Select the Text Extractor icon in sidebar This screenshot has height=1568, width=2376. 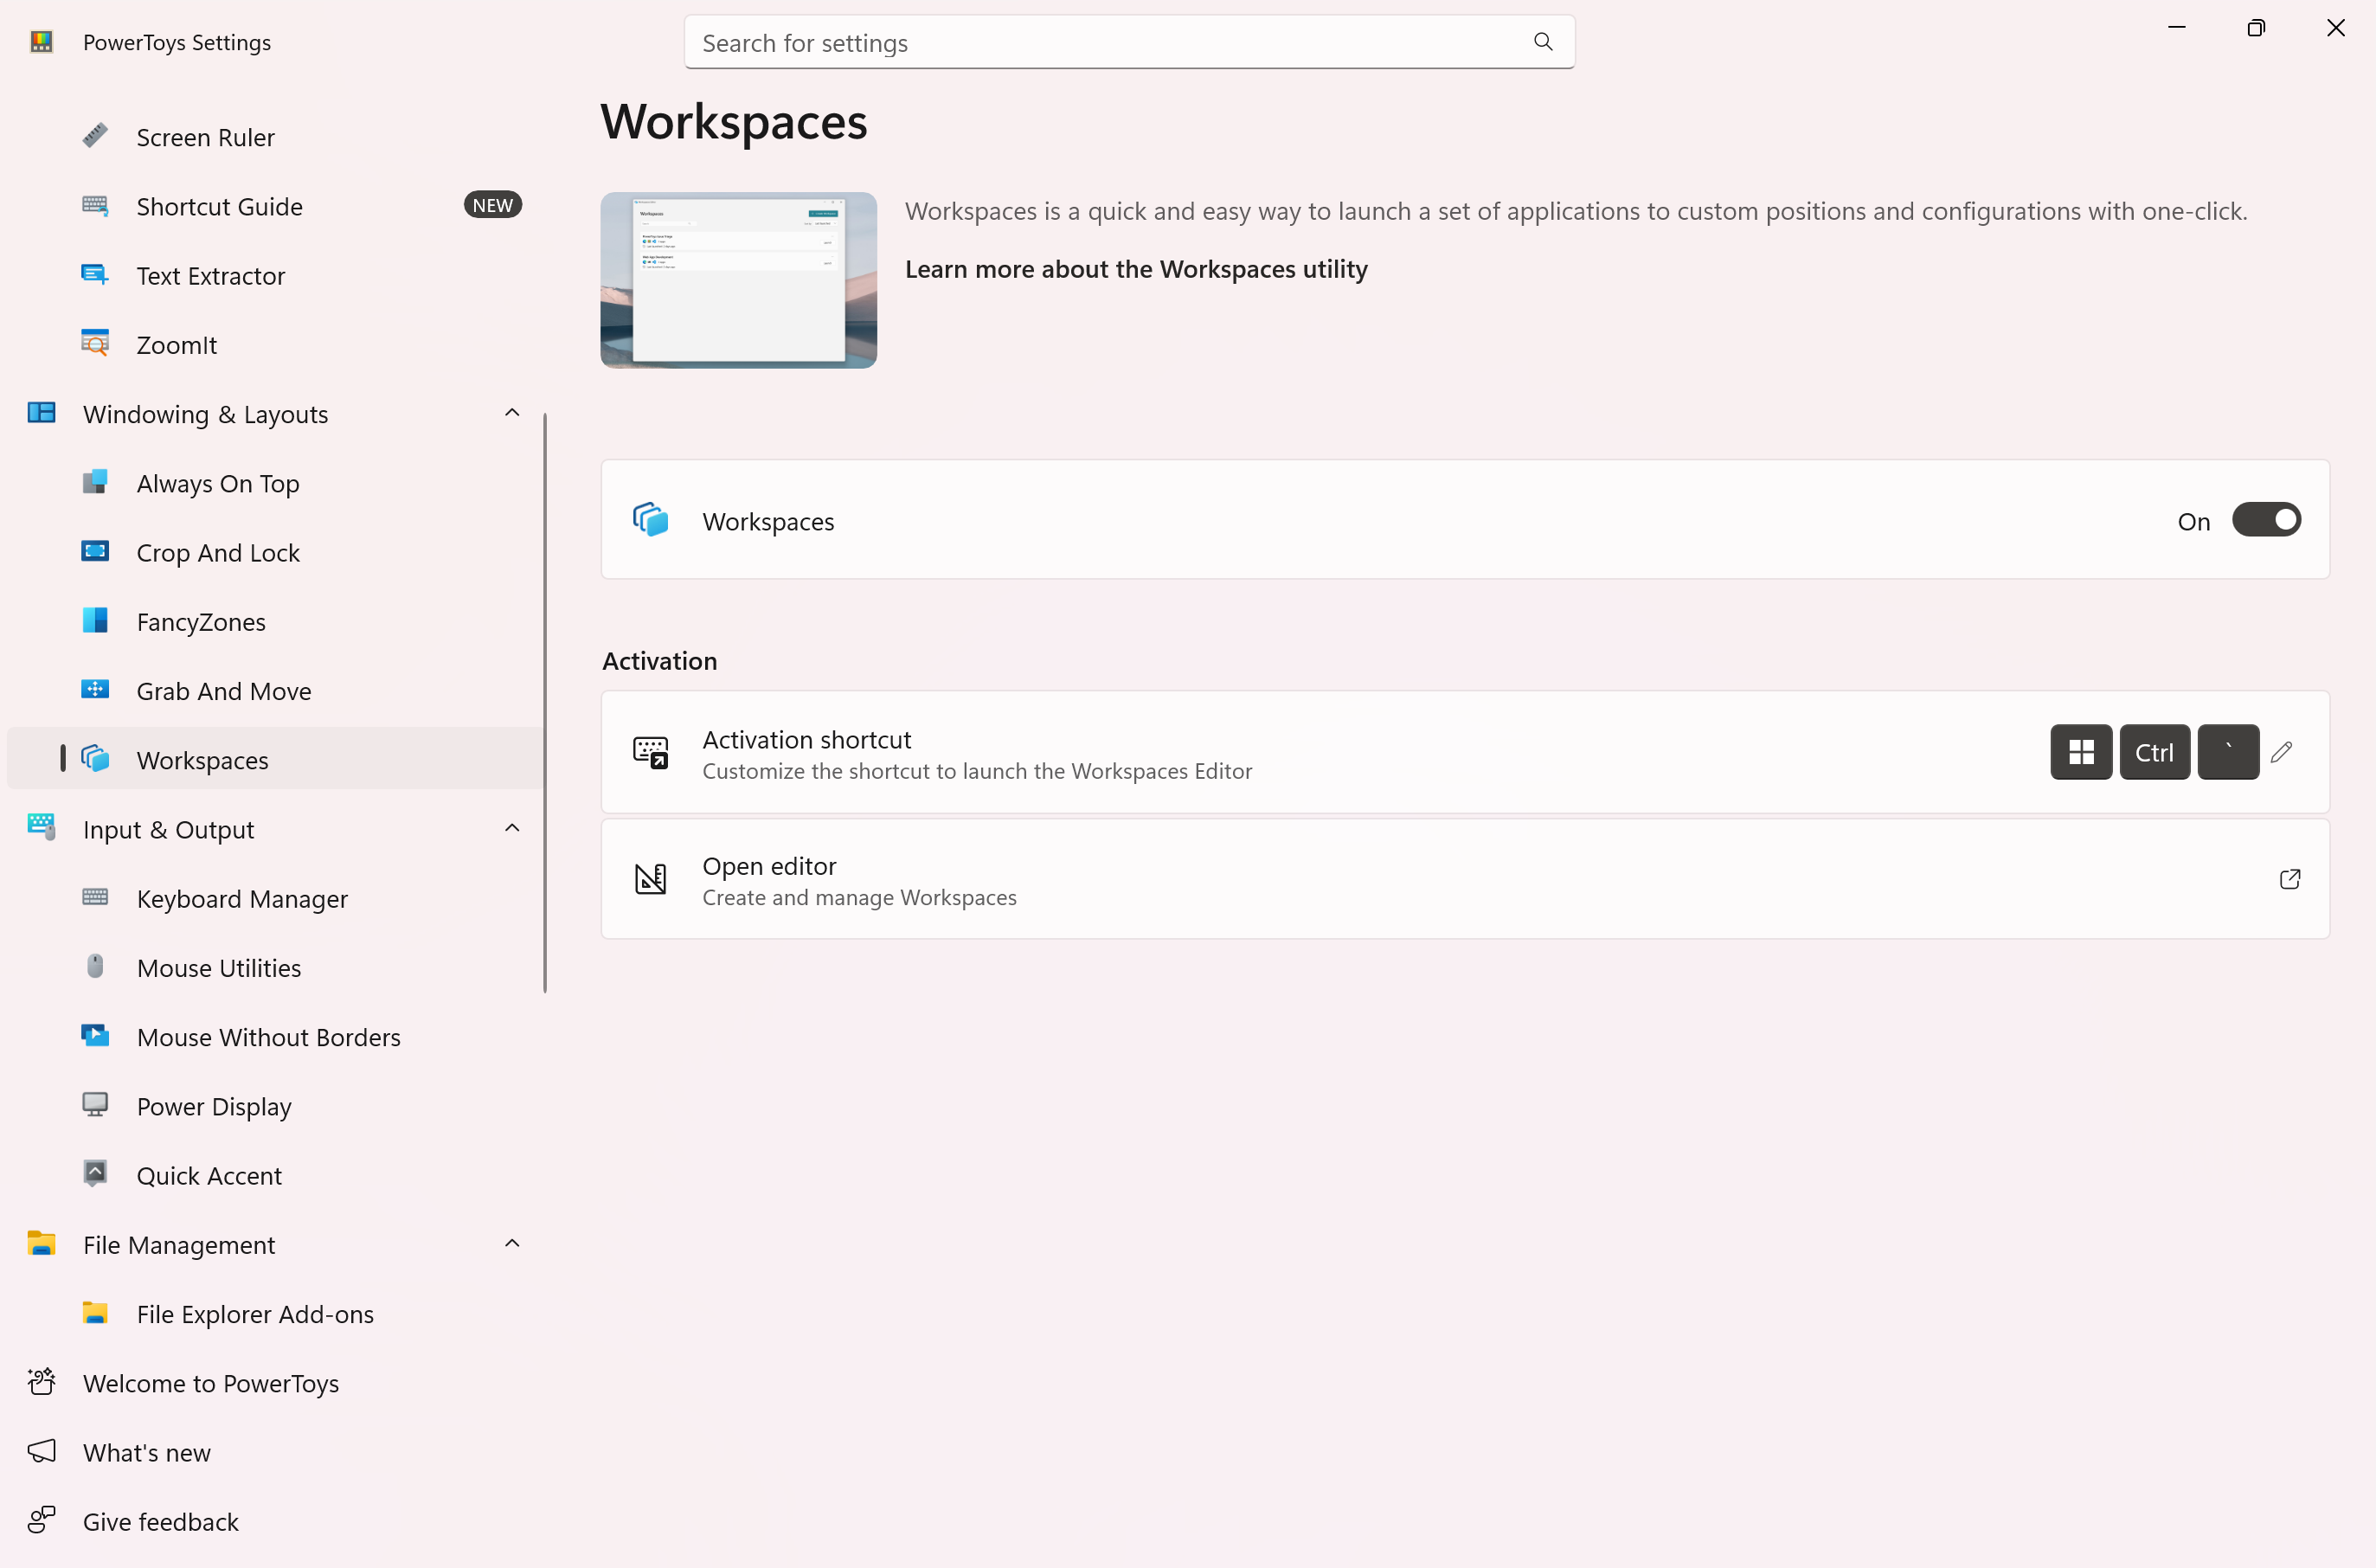tap(95, 274)
